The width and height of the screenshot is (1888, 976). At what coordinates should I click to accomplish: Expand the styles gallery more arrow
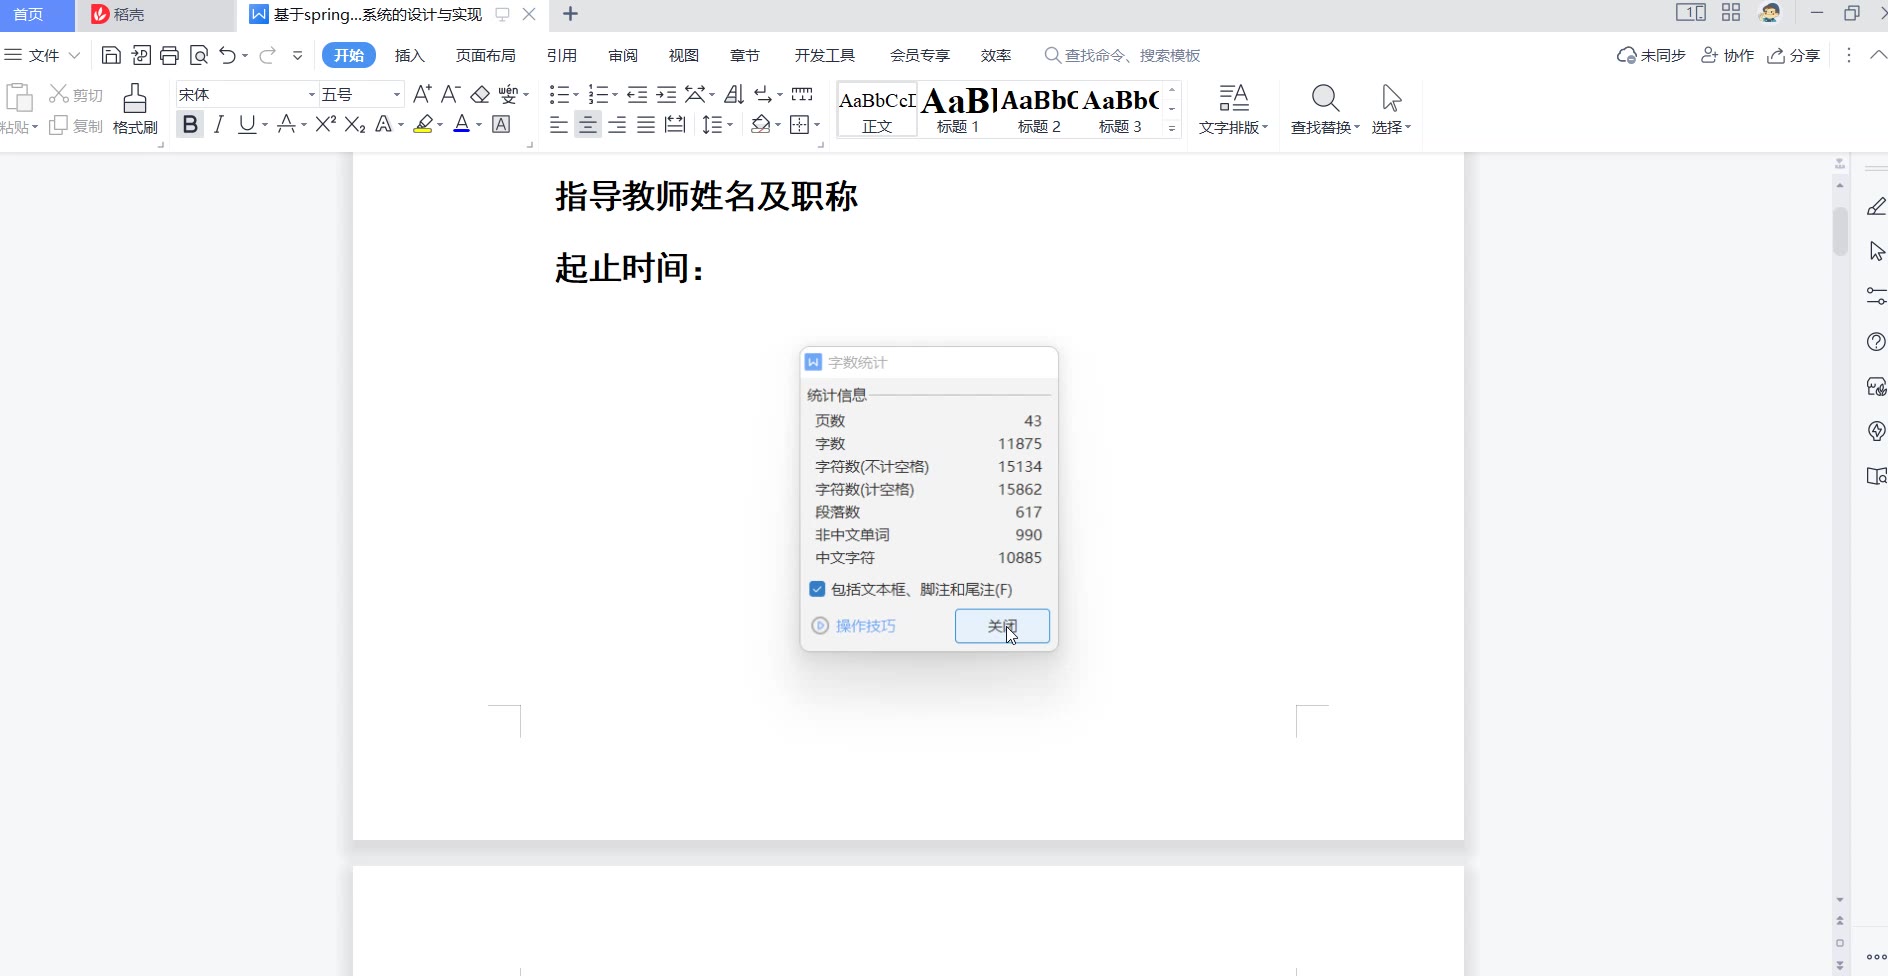click(x=1172, y=128)
